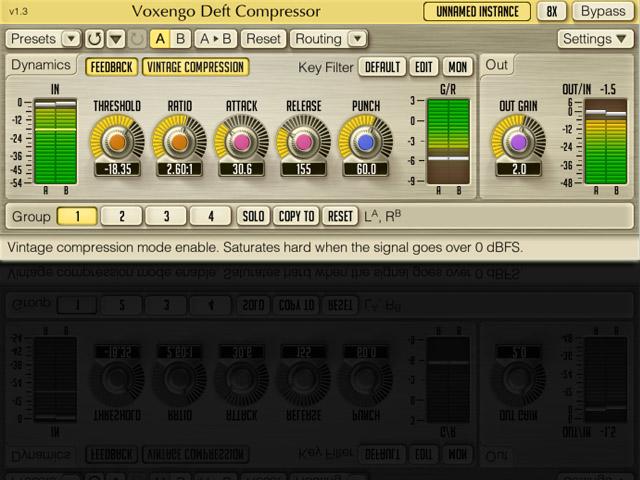Click the Threshold knob

click(x=117, y=142)
